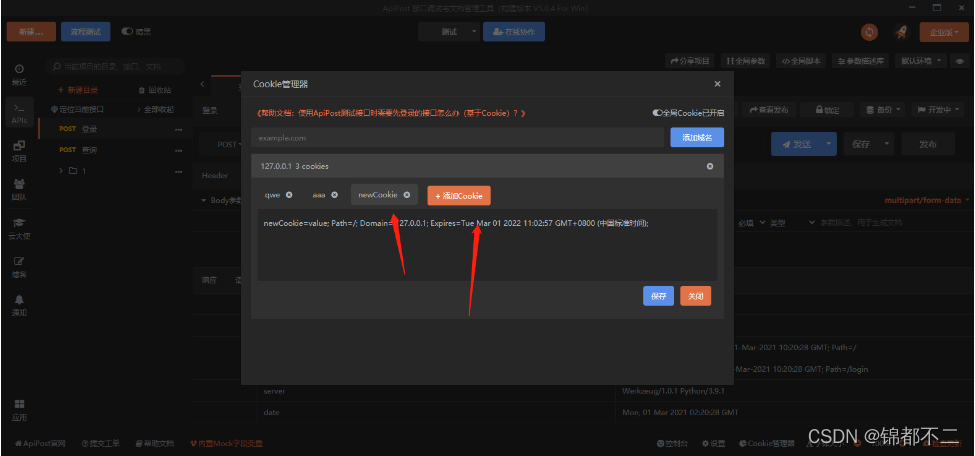Open the 开发中 status dropdown
Screen dimensions: 975x456
pos(938,109)
